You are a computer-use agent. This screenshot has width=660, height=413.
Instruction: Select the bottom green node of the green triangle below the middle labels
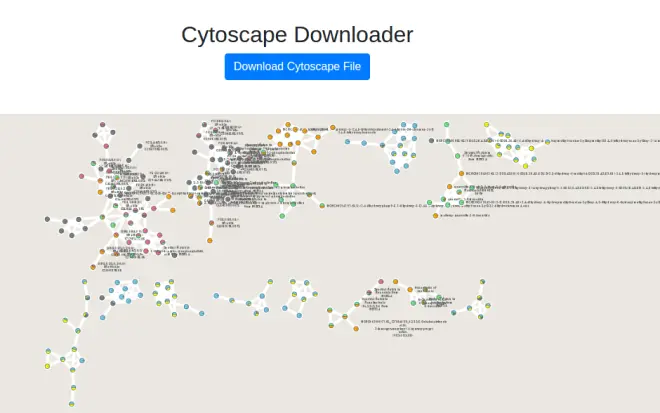coord(282,216)
